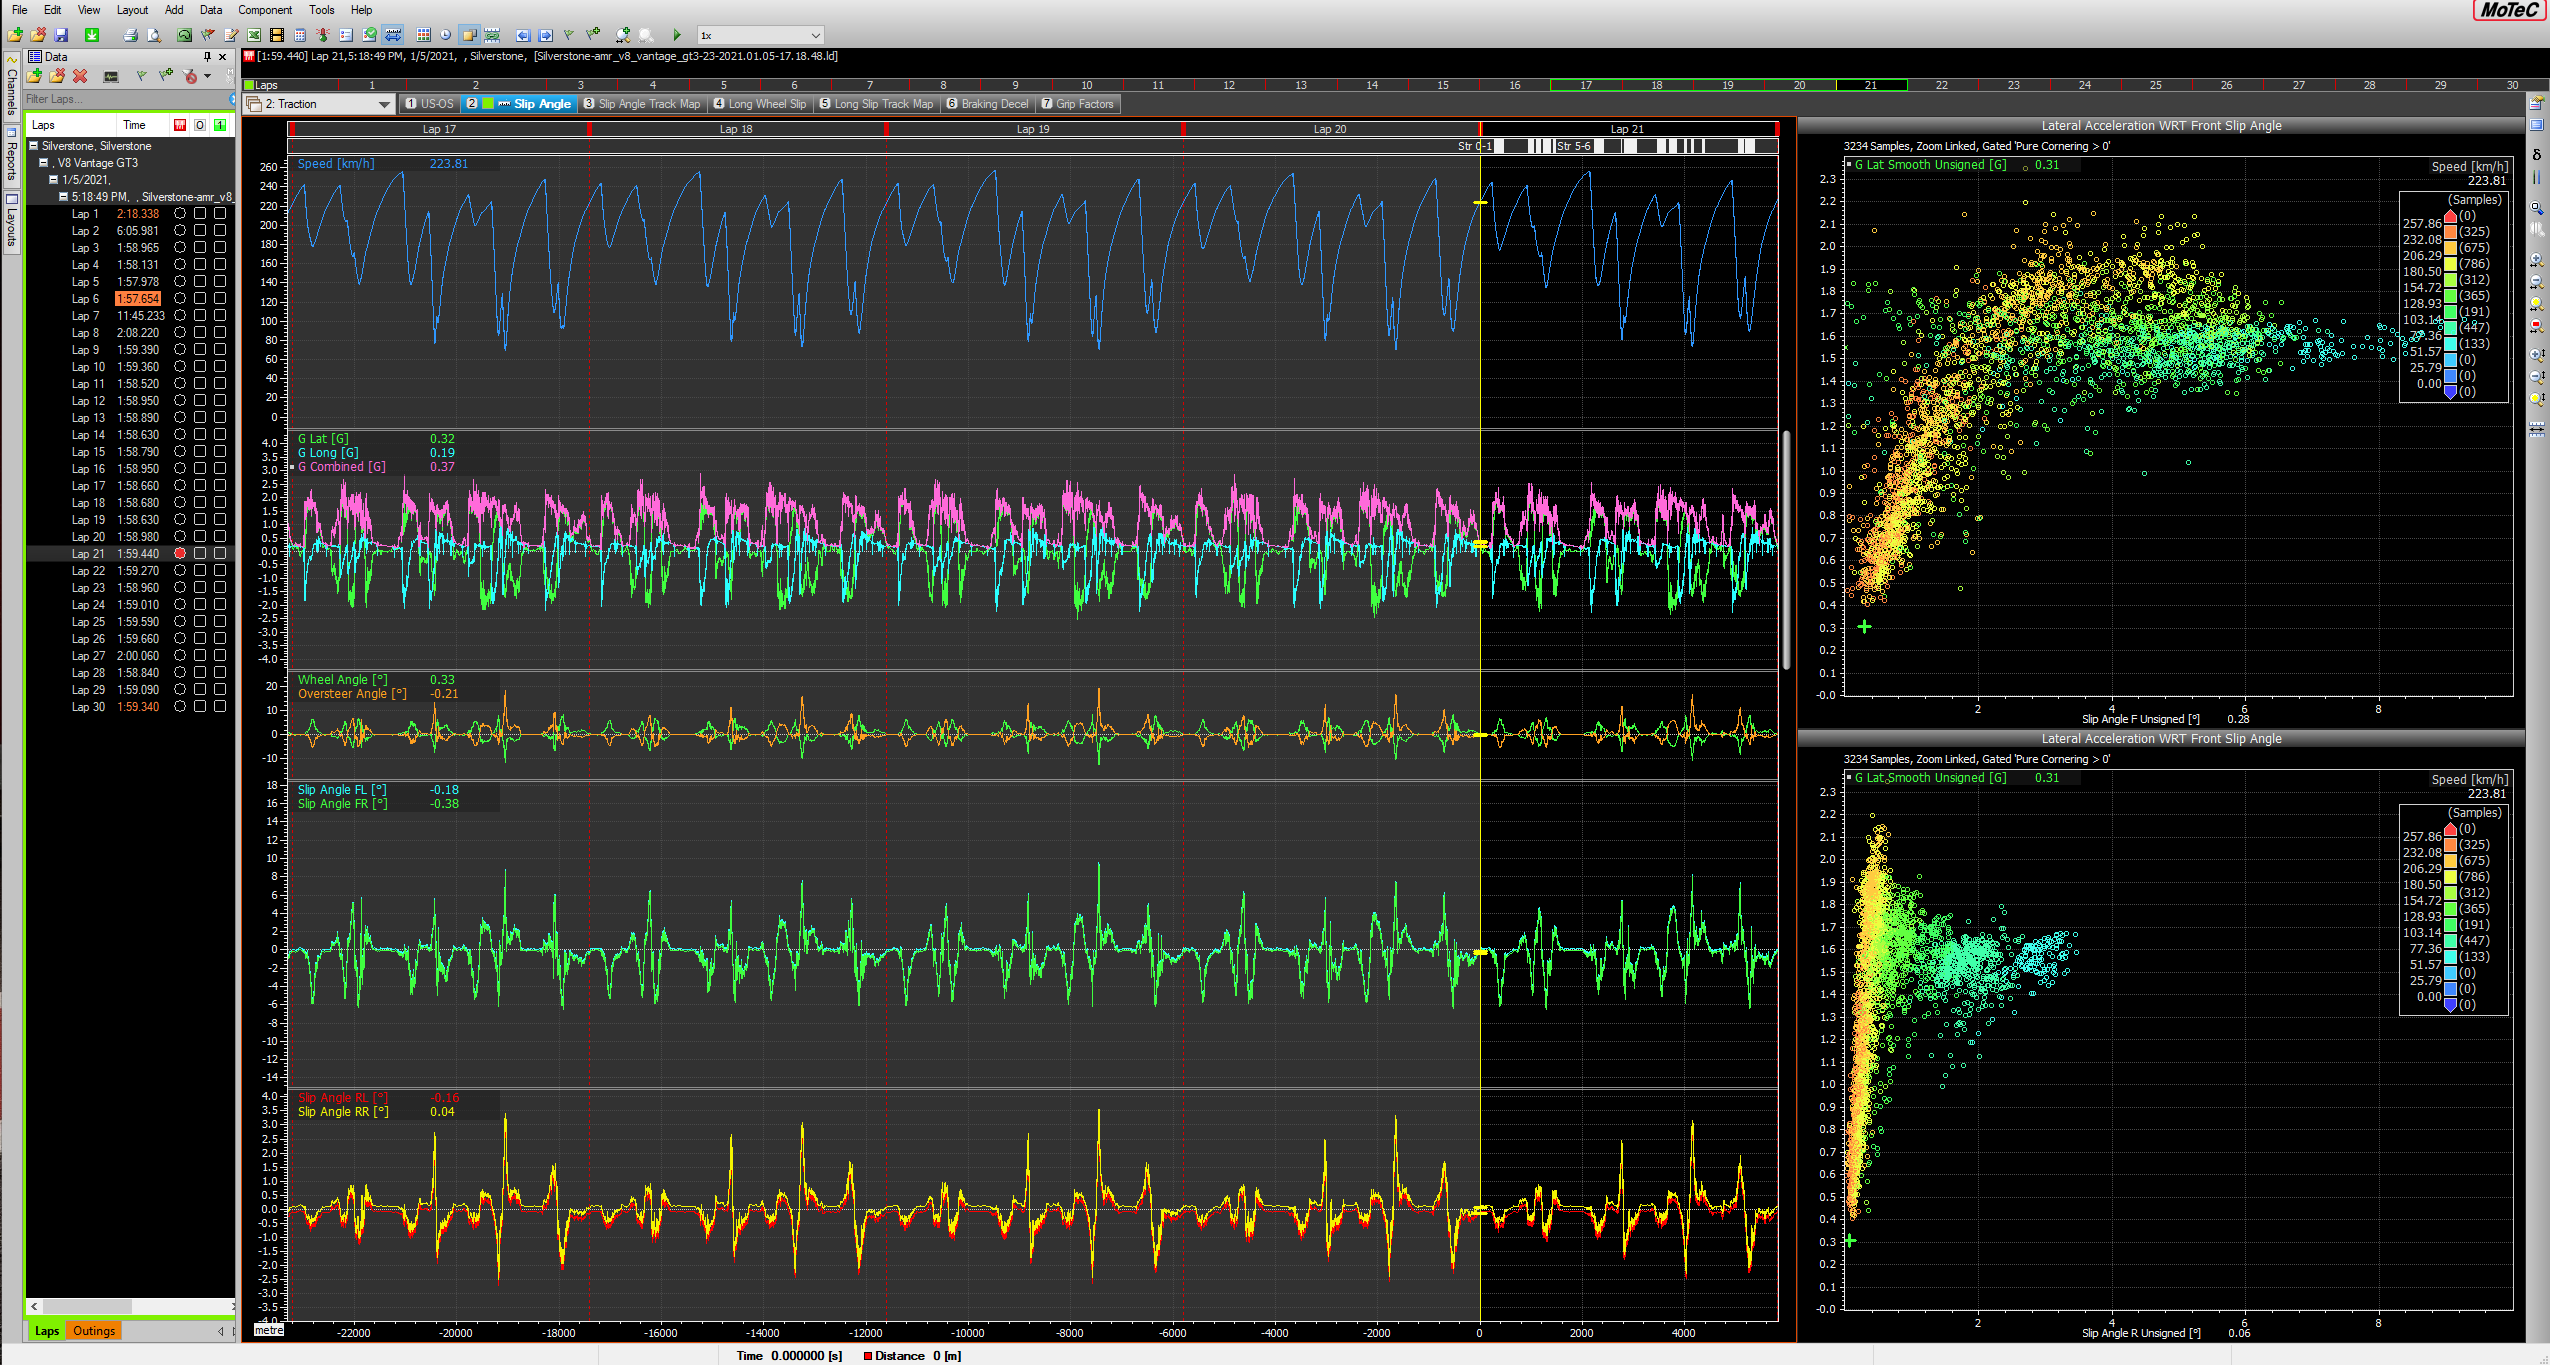Collapse the Silverstone, Silverstone tree node
The width and height of the screenshot is (2550, 1365).
(33, 146)
